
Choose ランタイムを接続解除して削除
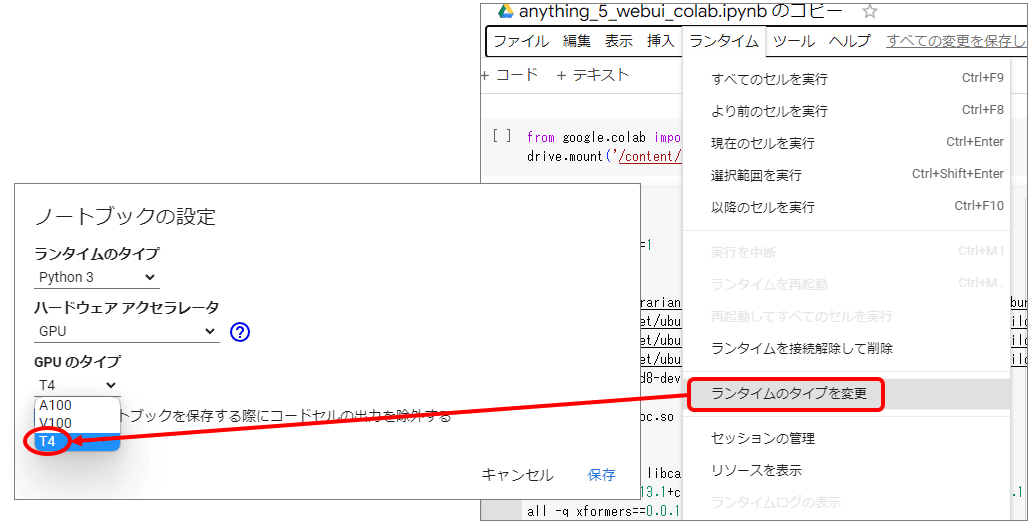[x=846, y=349]
